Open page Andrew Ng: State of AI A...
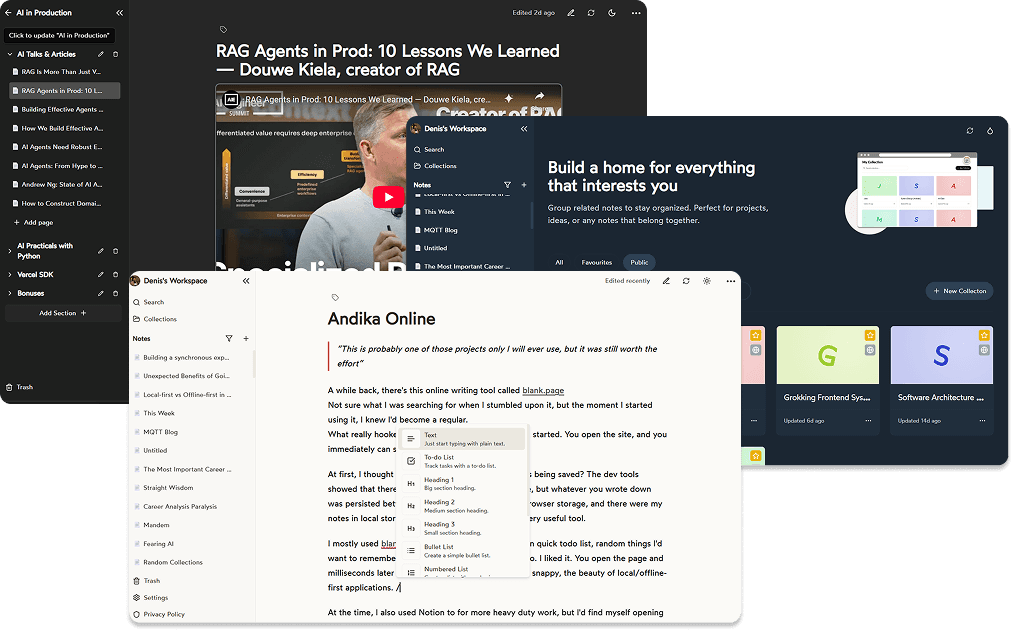 (65, 185)
